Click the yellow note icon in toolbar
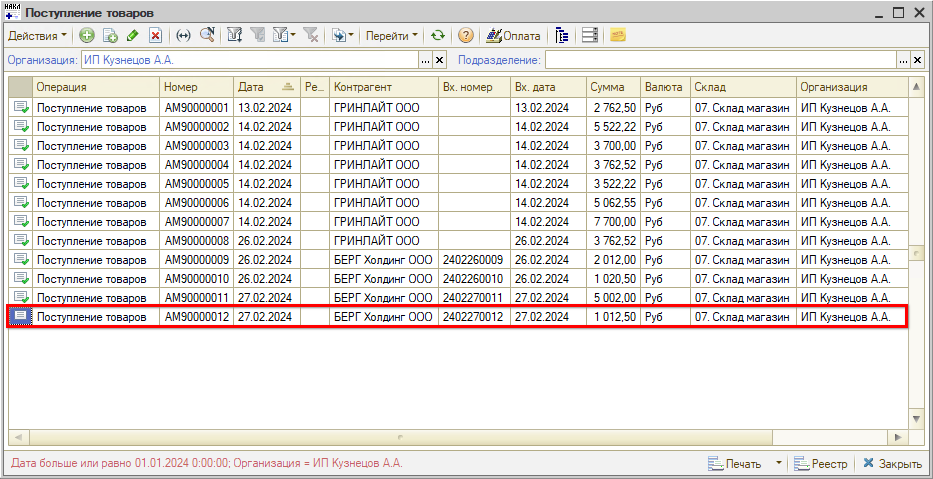This screenshot has width=933, height=479. [x=618, y=36]
